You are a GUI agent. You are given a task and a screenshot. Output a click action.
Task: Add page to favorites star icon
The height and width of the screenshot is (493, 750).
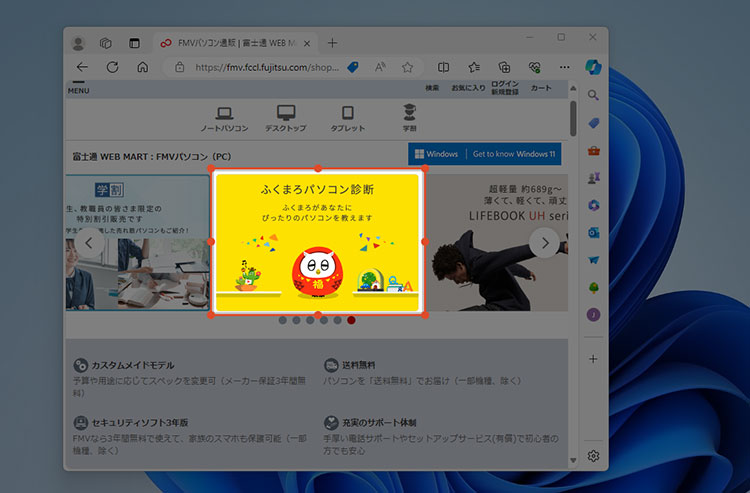pos(408,67)
